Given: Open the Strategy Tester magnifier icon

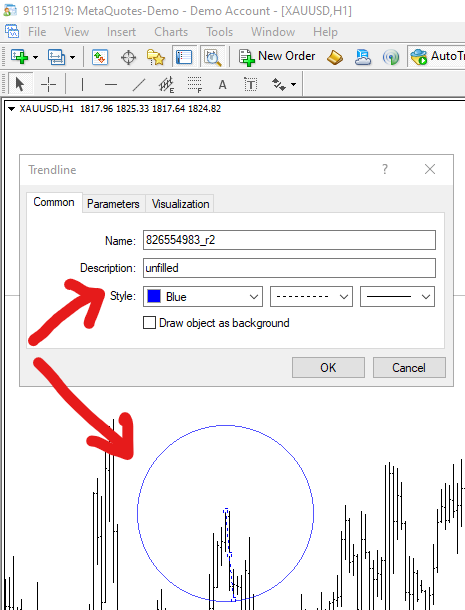Looking at the screenshot, I should coord(212,57).
